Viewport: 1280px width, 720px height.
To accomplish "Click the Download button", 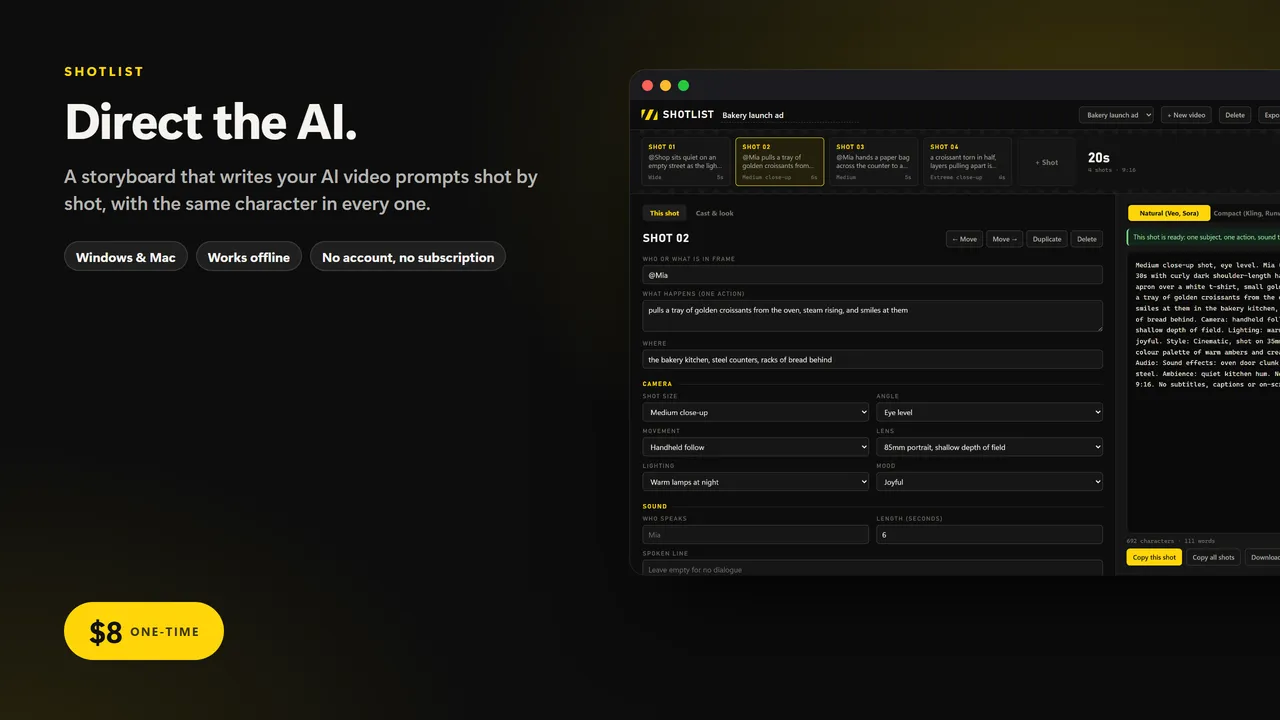I will pos(1263,557).
